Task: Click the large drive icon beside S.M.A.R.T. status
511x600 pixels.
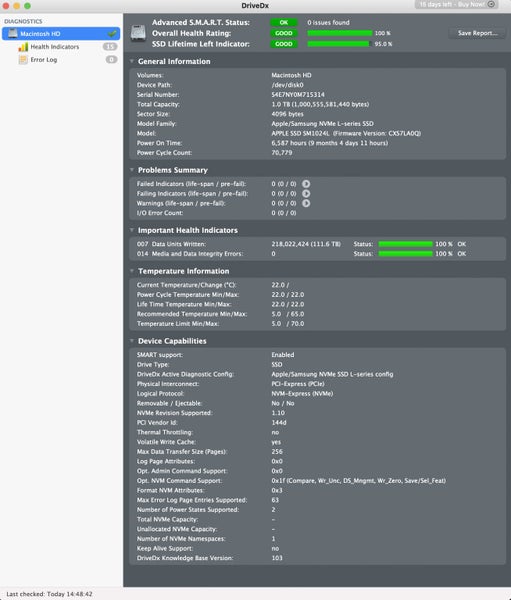Action: (138, 33)
